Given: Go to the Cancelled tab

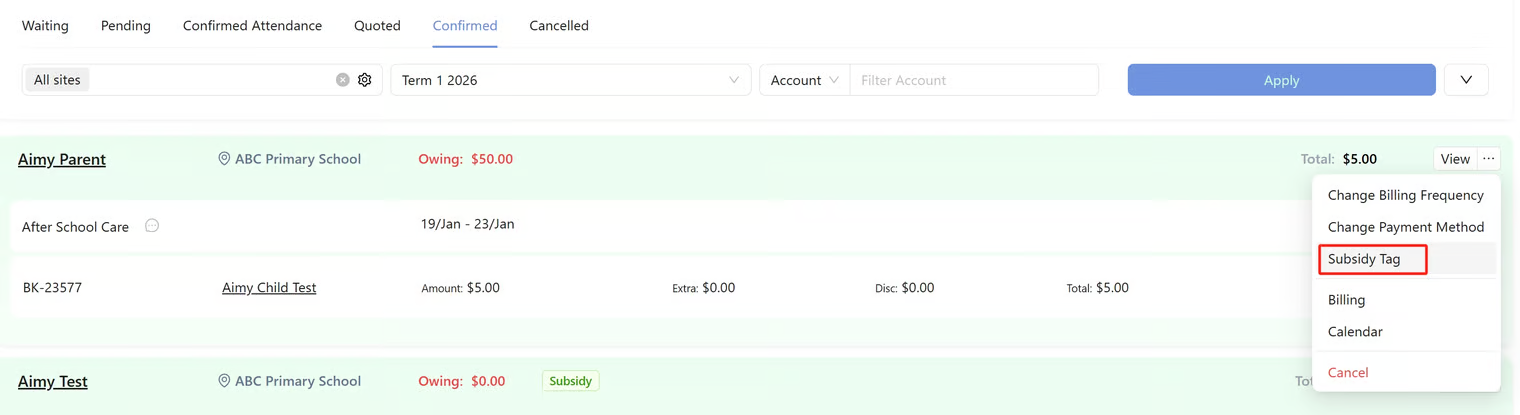Looking at the screenshot, I should (559, 26).
